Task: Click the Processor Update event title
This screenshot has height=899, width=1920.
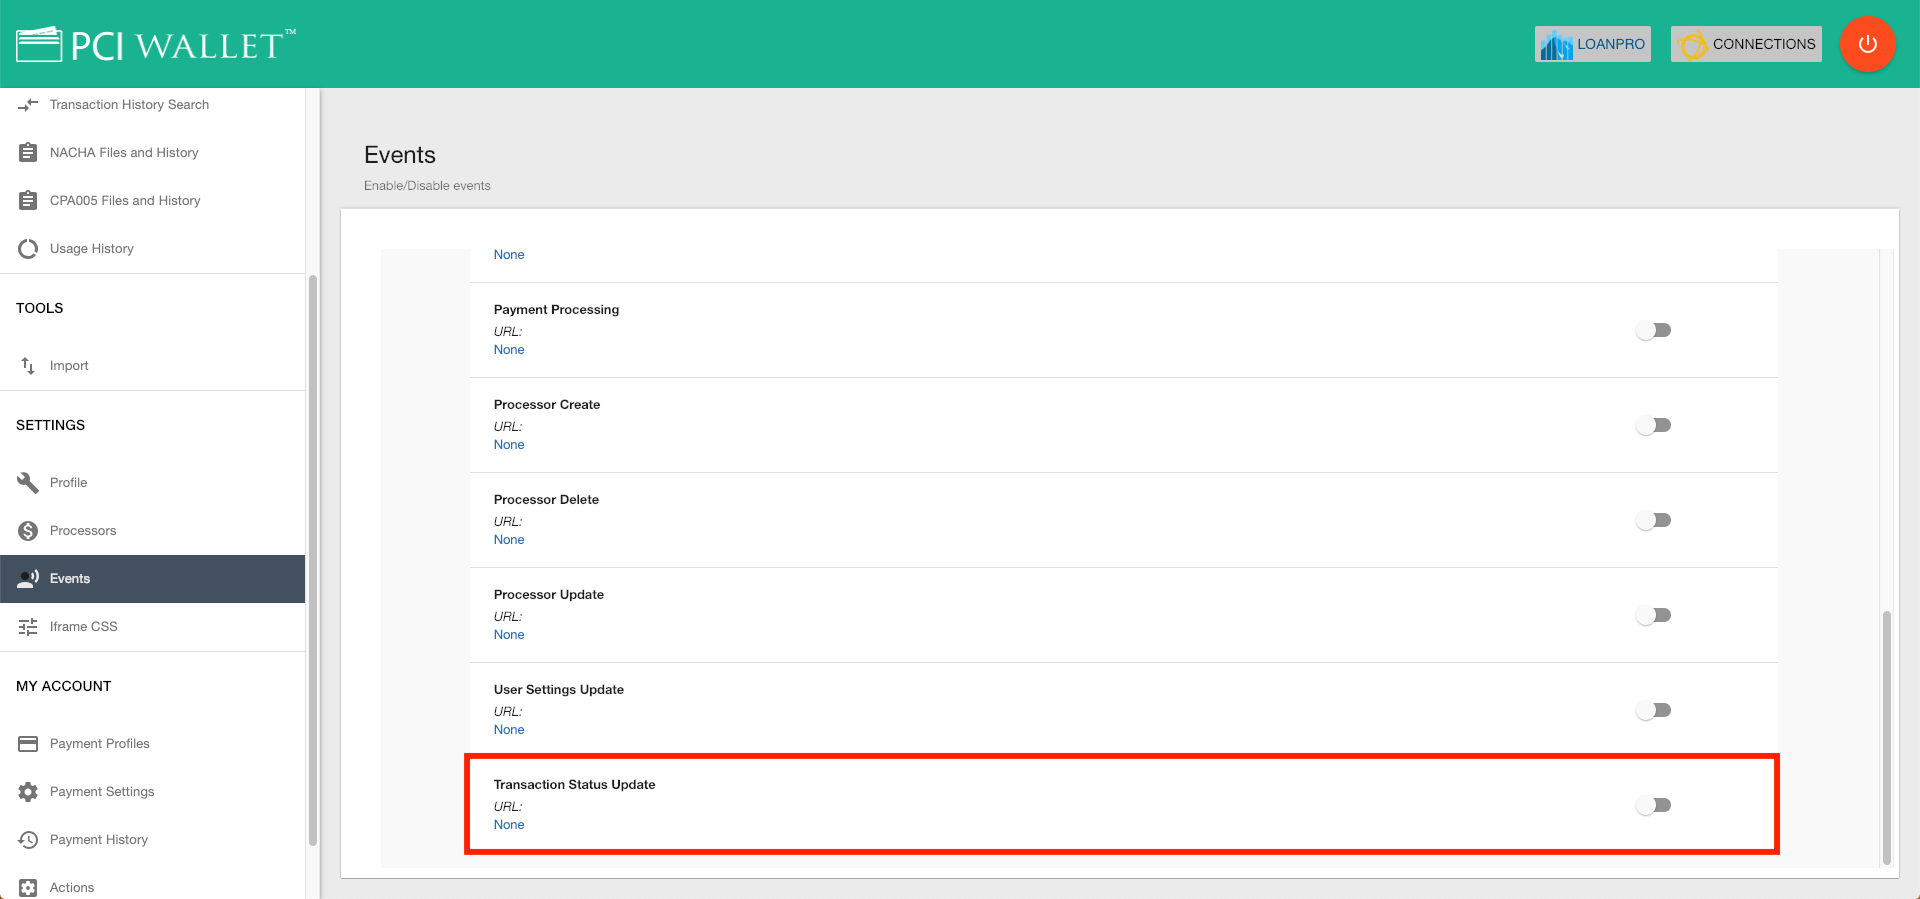Action: 549,594
